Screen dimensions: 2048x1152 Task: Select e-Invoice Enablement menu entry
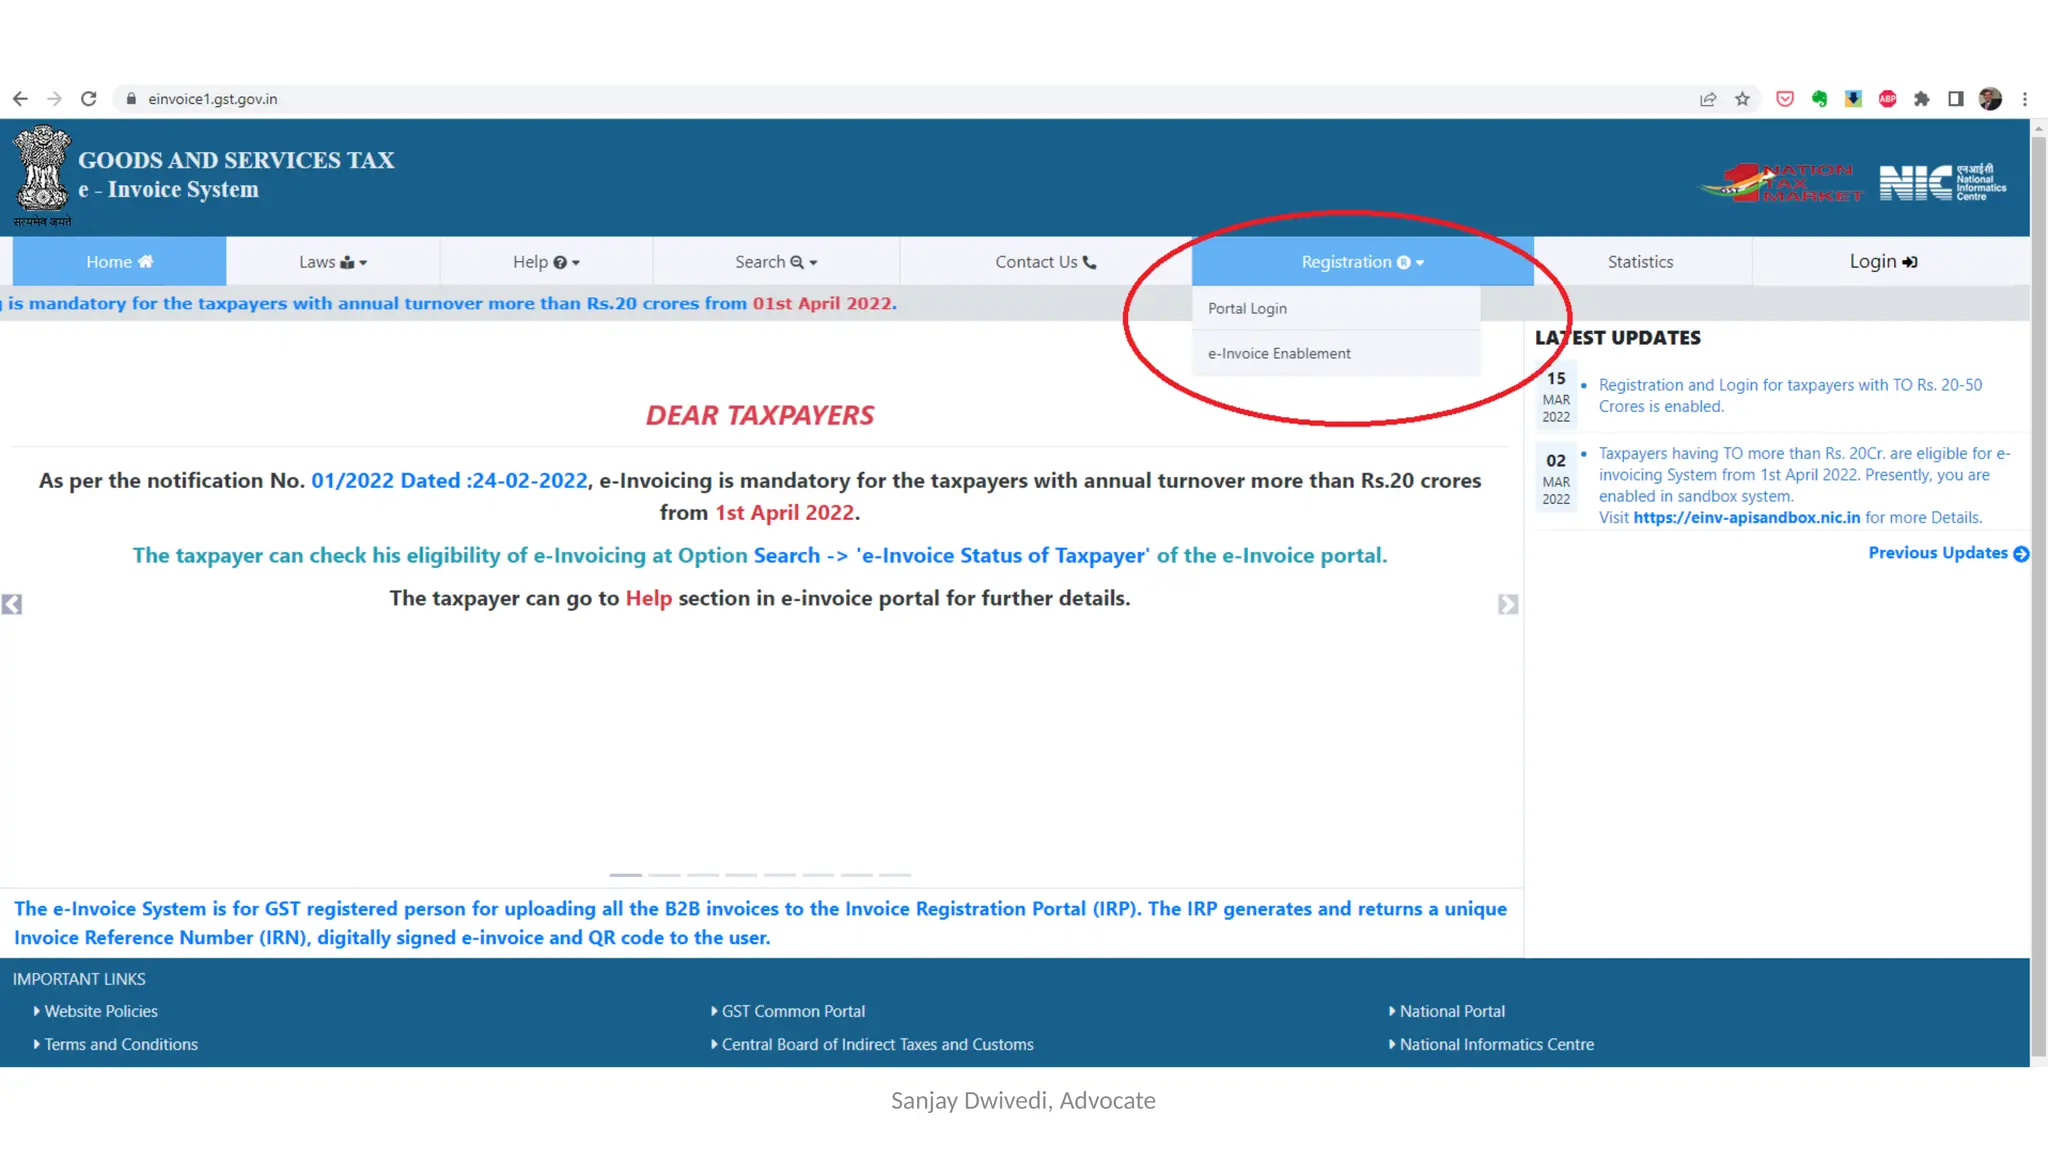pyautogui.click(x=1279, y=354)
